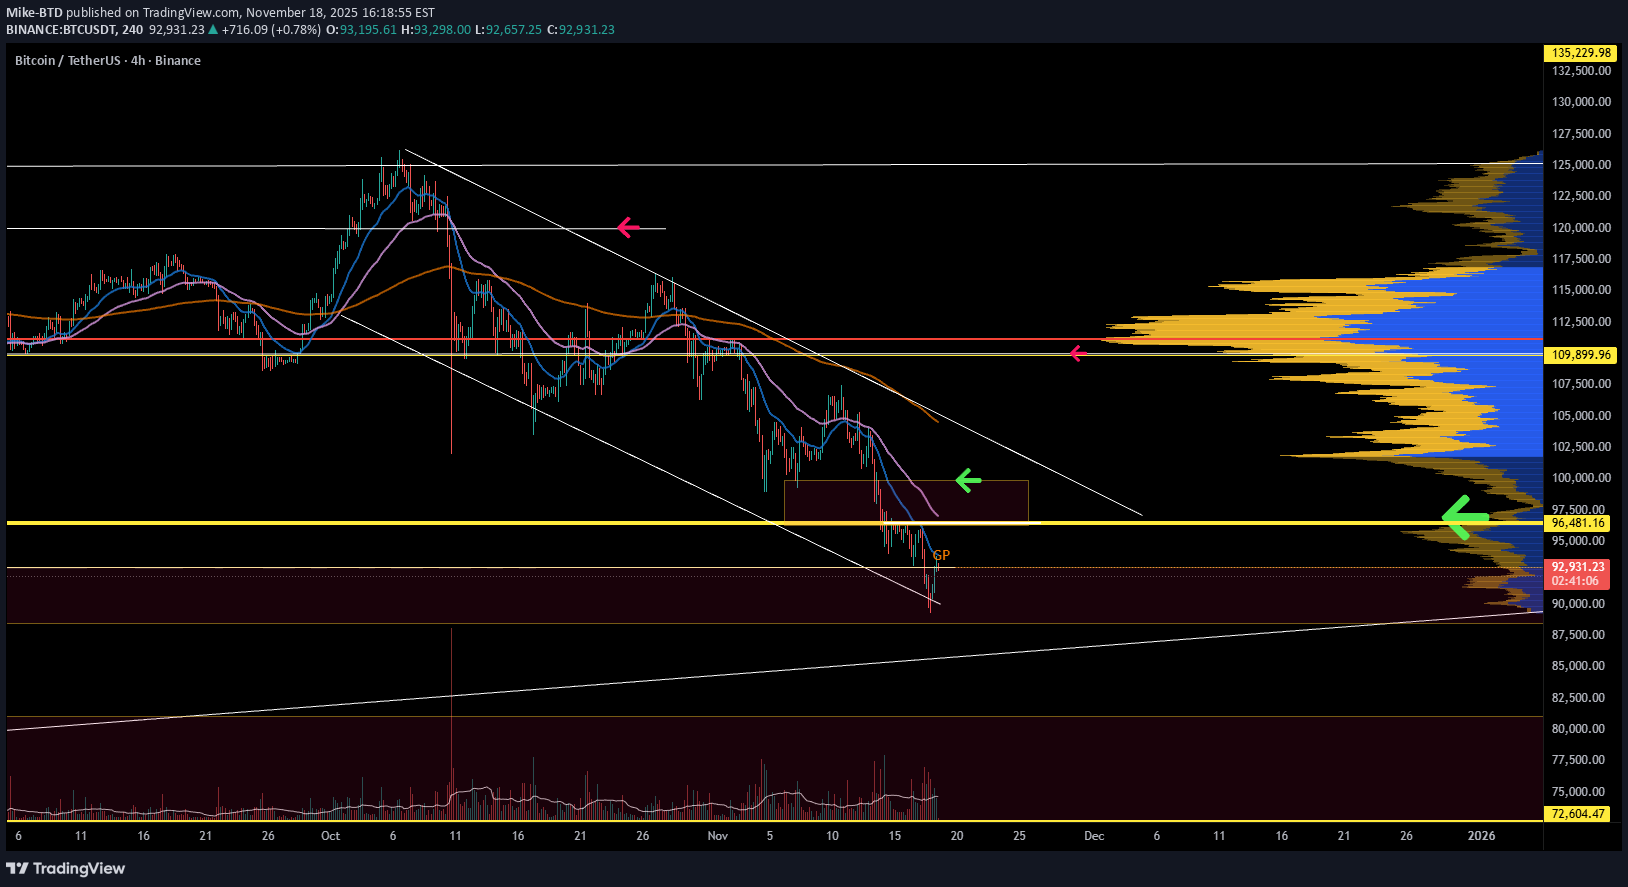Click the small green arrow above the rectangle
The width and height of the screenshot is (1628, 887).
968,481
